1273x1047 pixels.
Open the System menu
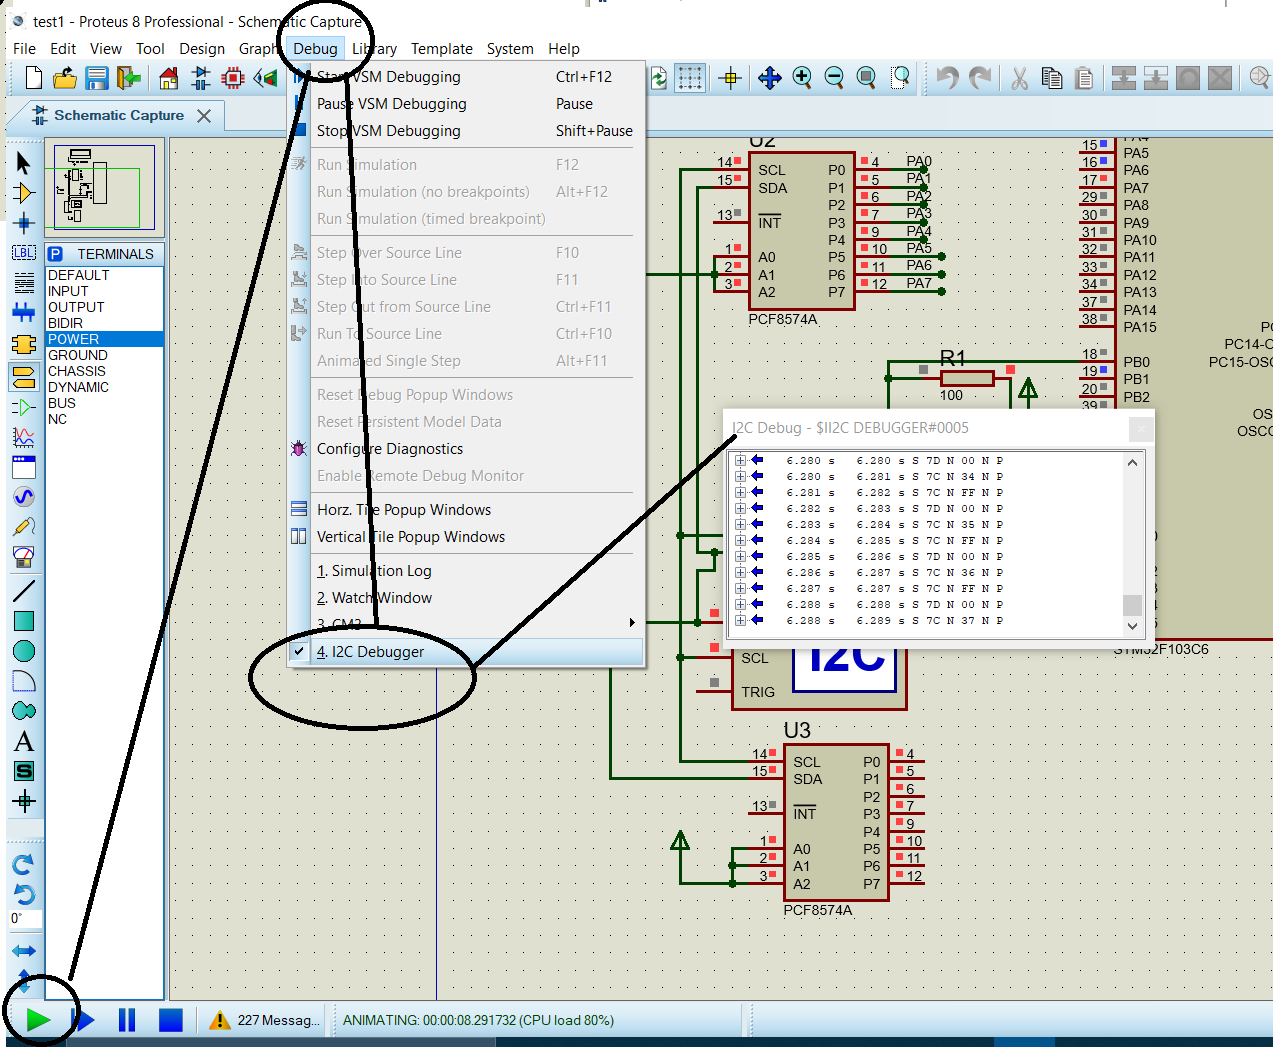[x=510, y=49]
